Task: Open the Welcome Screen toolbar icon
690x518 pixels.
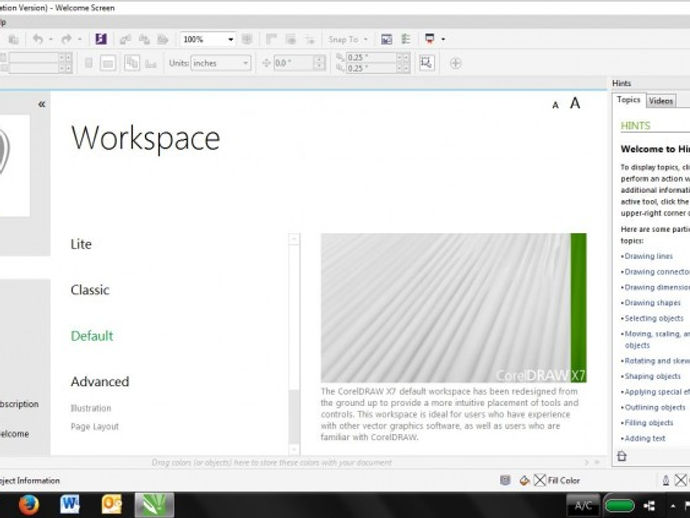Action: 386,39
